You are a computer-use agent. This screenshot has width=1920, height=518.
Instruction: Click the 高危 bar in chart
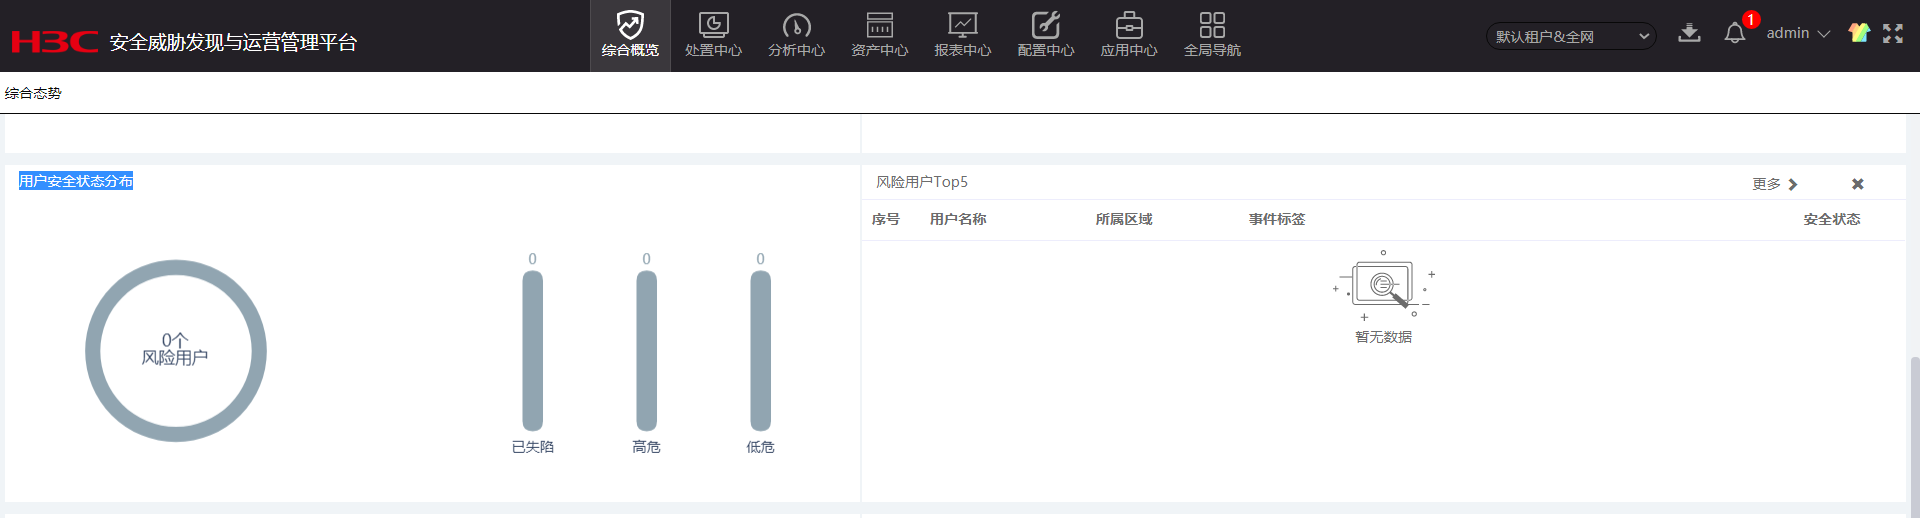(x=647, y=351)
